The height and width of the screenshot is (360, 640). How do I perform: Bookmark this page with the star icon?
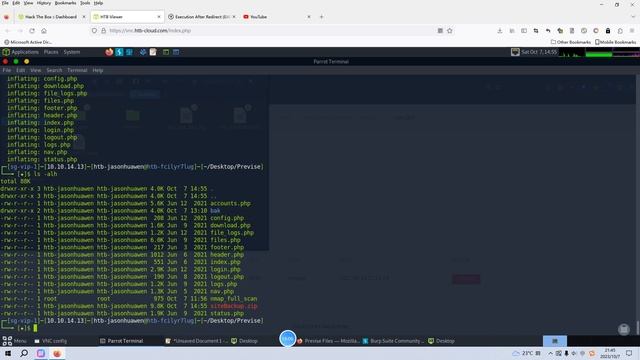click(x=449, y=31)
